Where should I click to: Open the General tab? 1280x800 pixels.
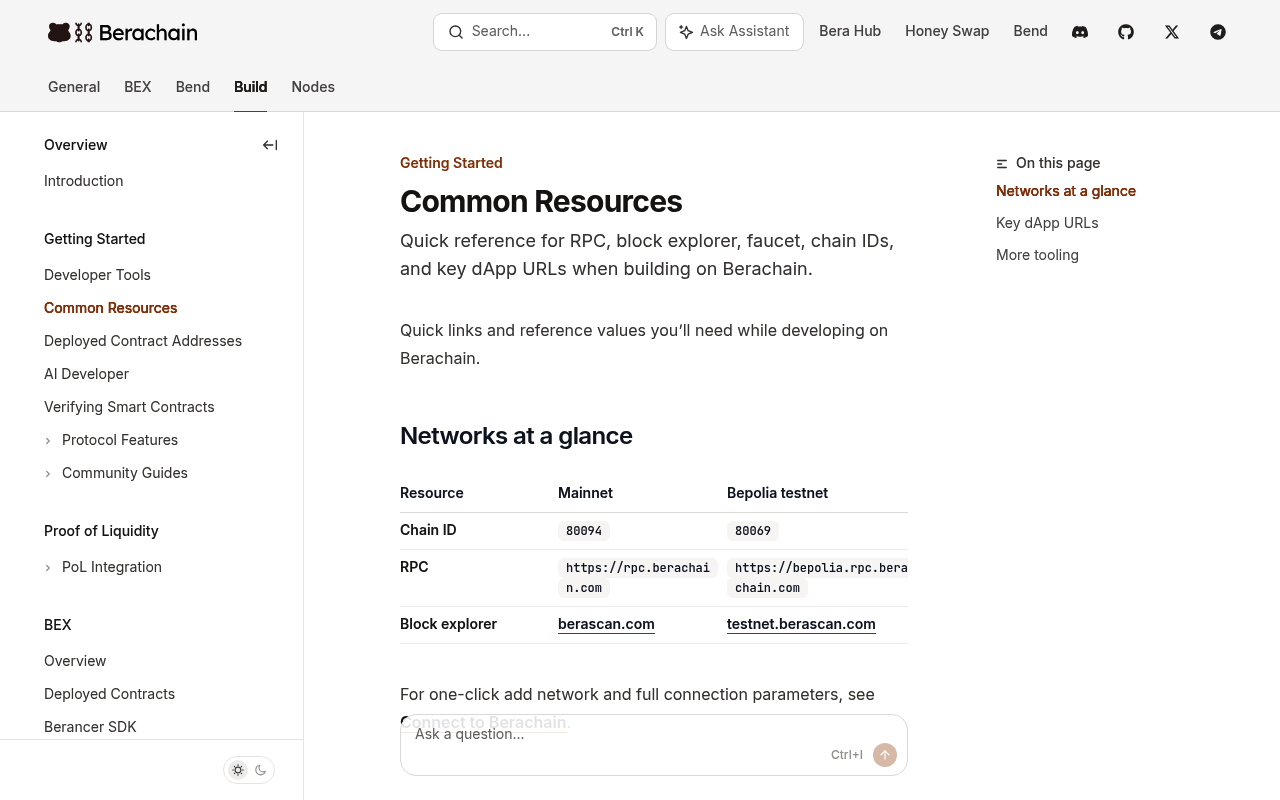[74, 87]
